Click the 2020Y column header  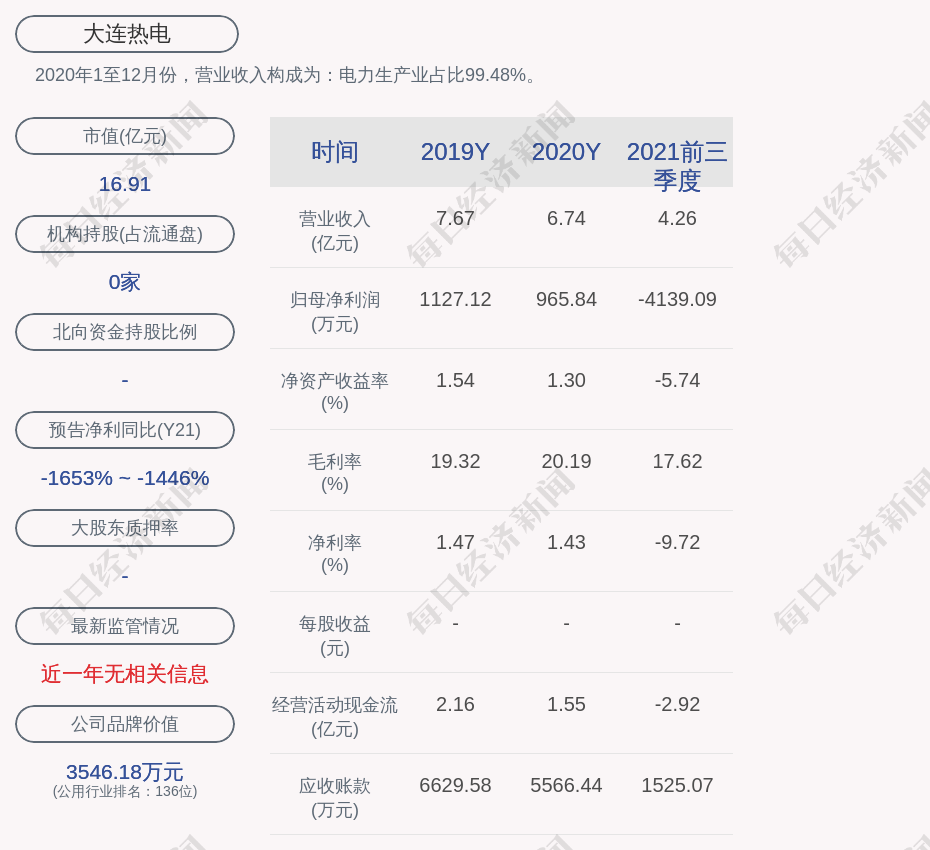566,152
